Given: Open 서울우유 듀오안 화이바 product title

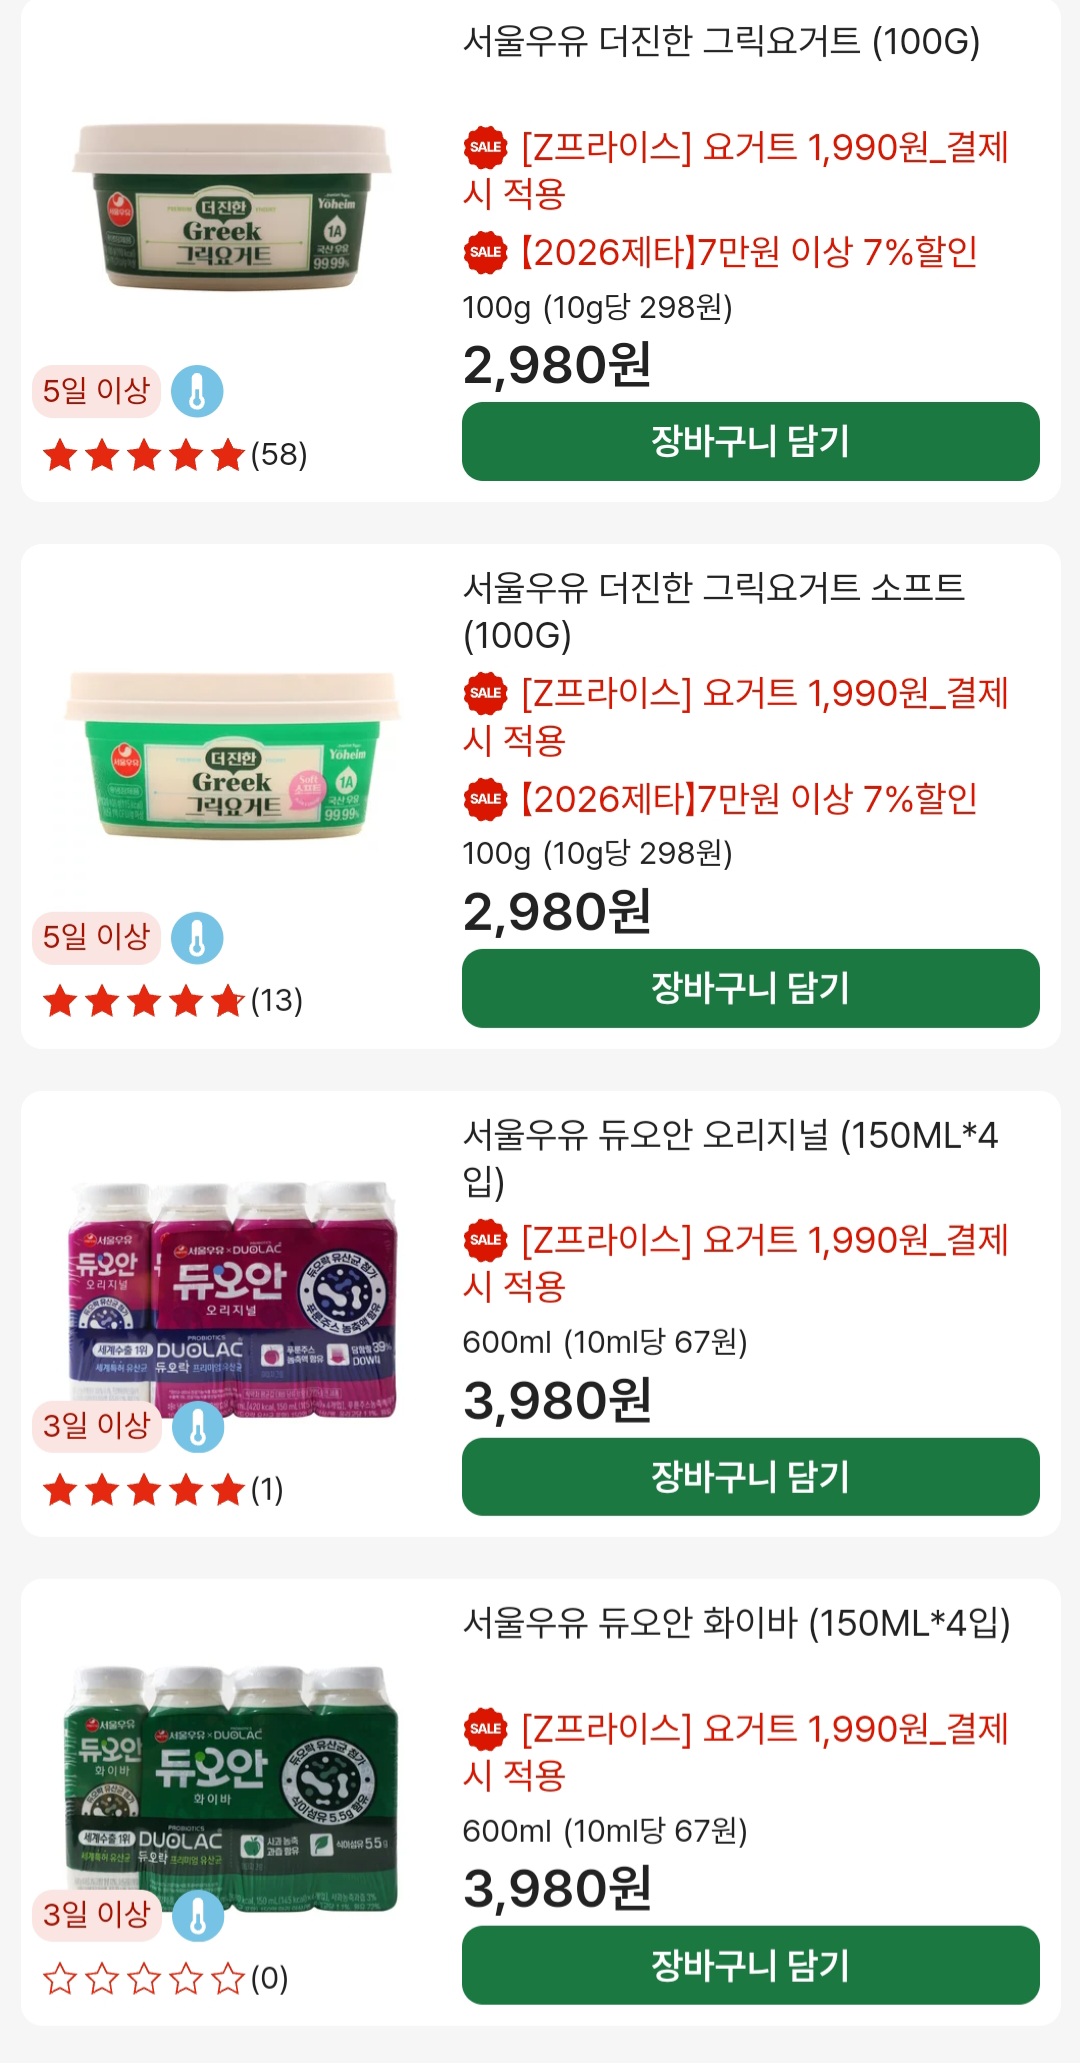Looking at the screenshot, I should tap(736, 1623).
